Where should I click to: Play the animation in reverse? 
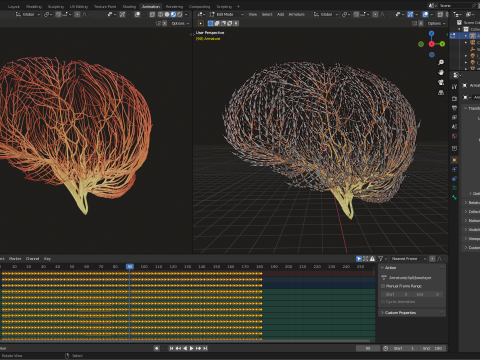[x=185, y=348]
